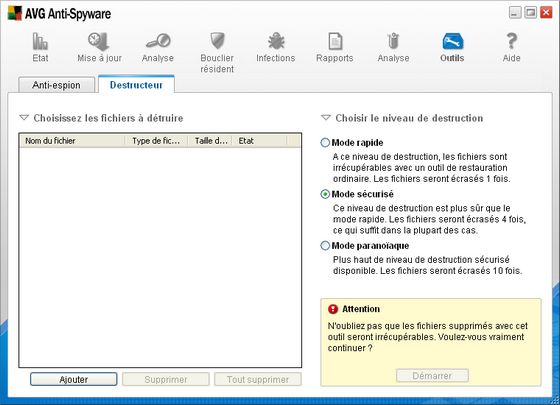Image resolution: width=560 pixels, height=405 pixels.
Task: Switch to the Anti-espion tab
Action: (x=56, y=85)
